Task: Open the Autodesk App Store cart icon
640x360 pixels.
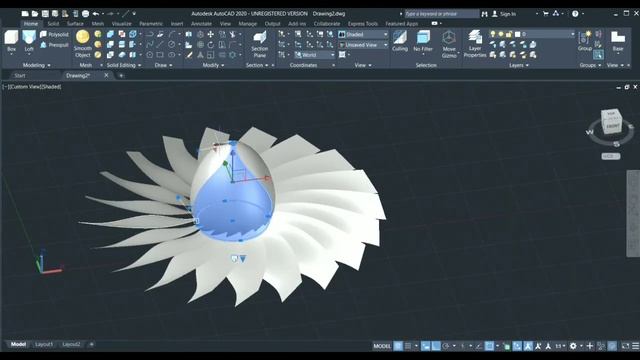Action: click(x=546, y=13)
